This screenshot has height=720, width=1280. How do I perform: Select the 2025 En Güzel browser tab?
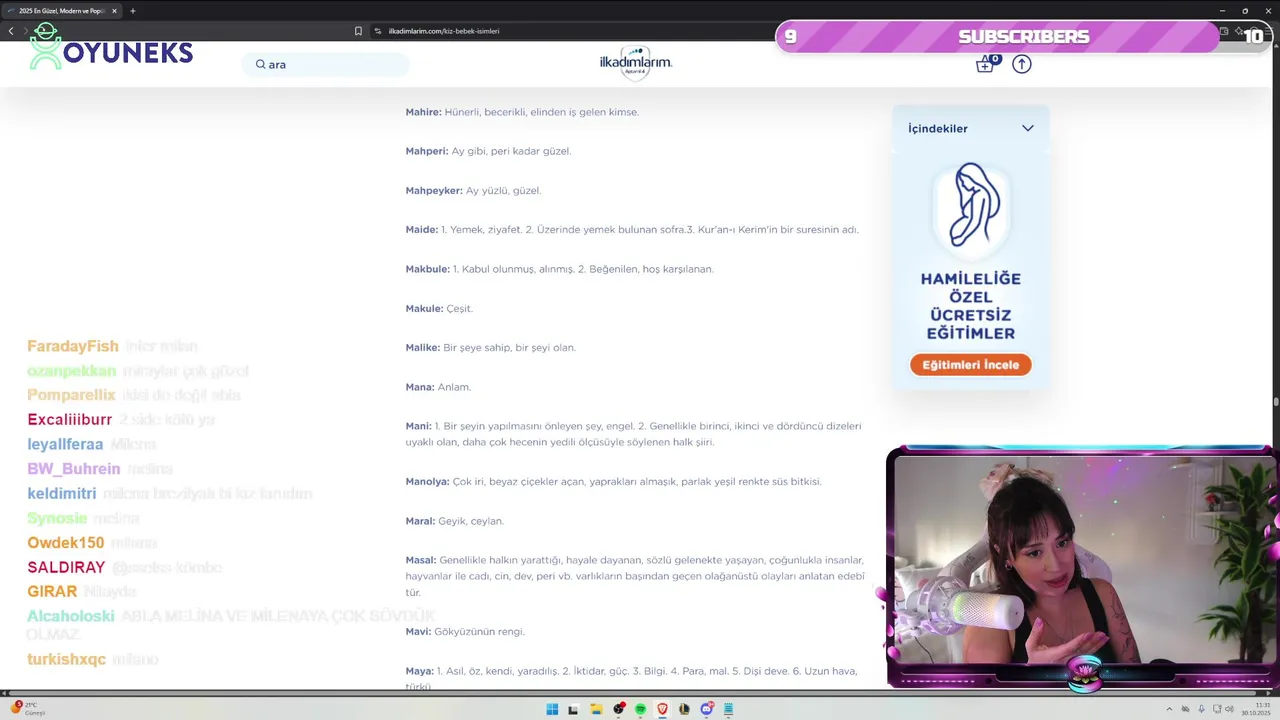62,11
